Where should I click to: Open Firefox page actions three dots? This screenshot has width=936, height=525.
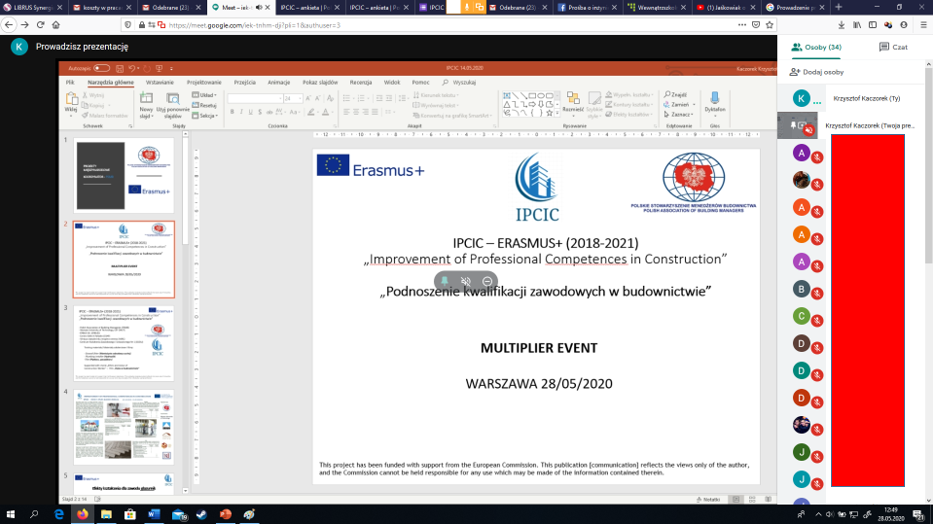click(x=741, y=25)
